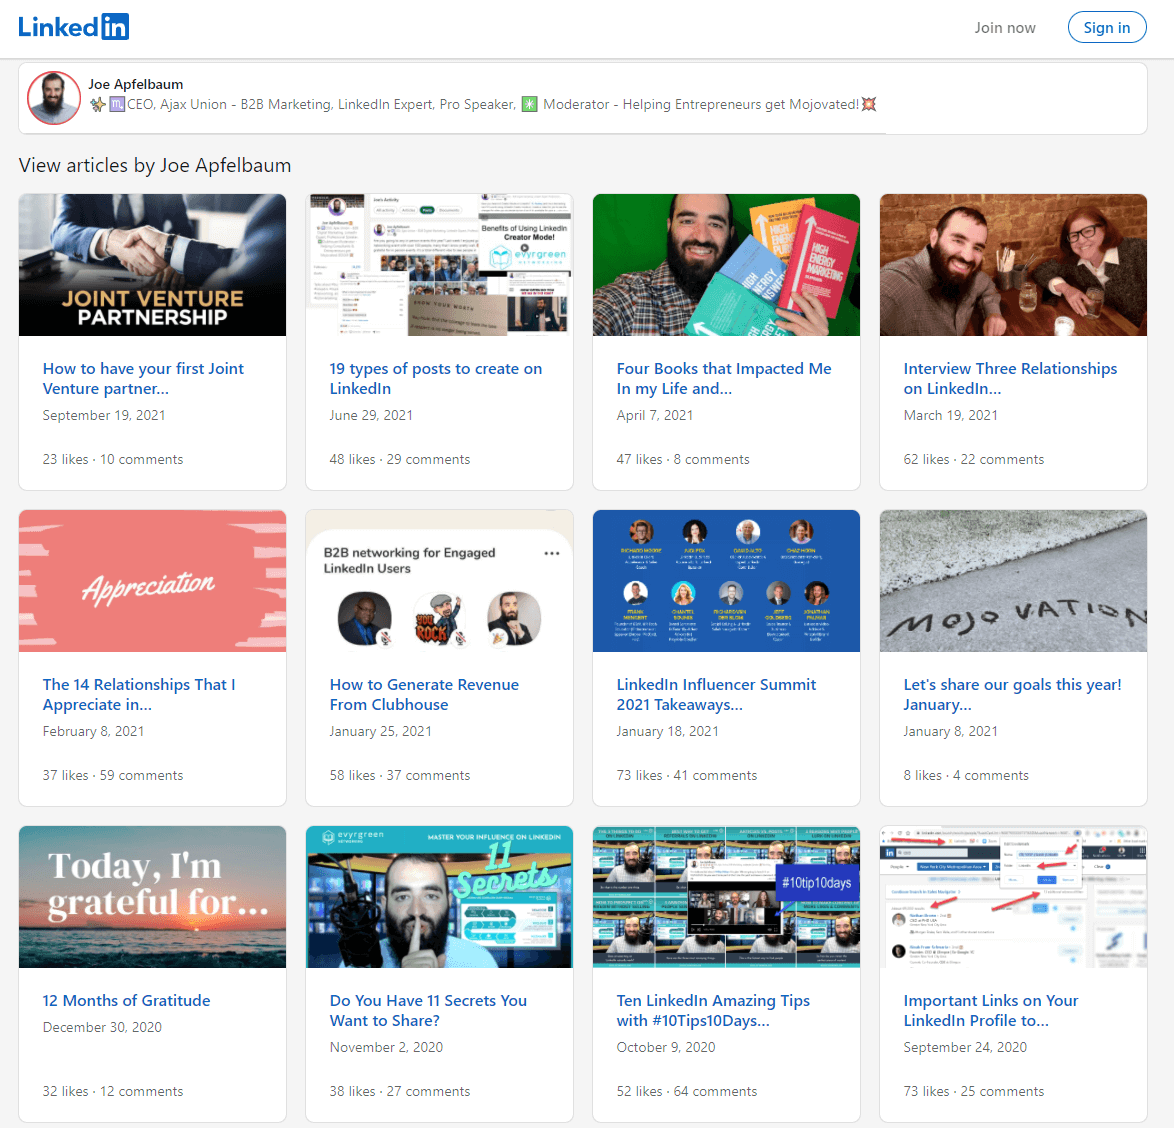Click the date 'January 25, 2021'
Image resolution: width=1174 pixels, height=1128 pixels.
[380, 731]
